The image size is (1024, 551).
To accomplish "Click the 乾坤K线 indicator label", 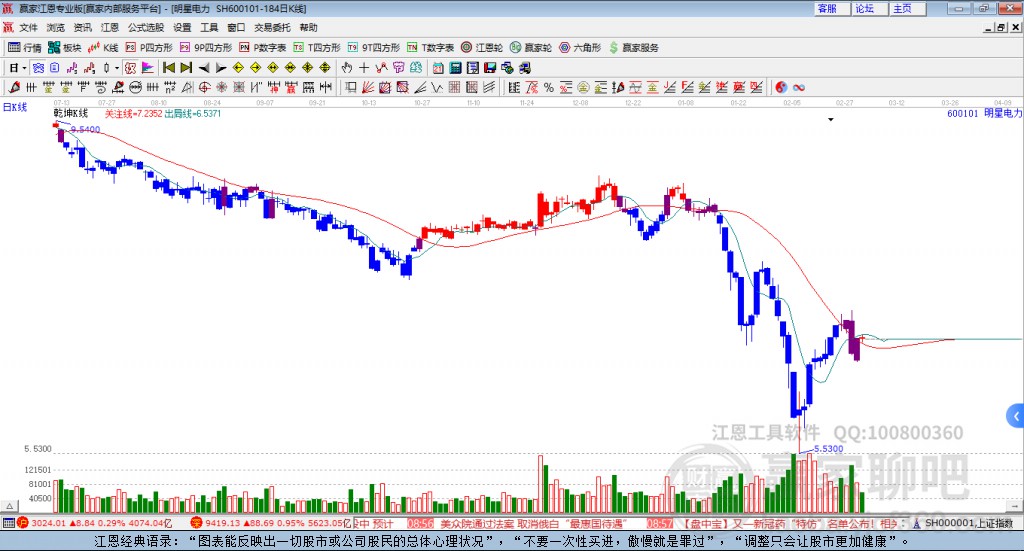I will 71,113.
